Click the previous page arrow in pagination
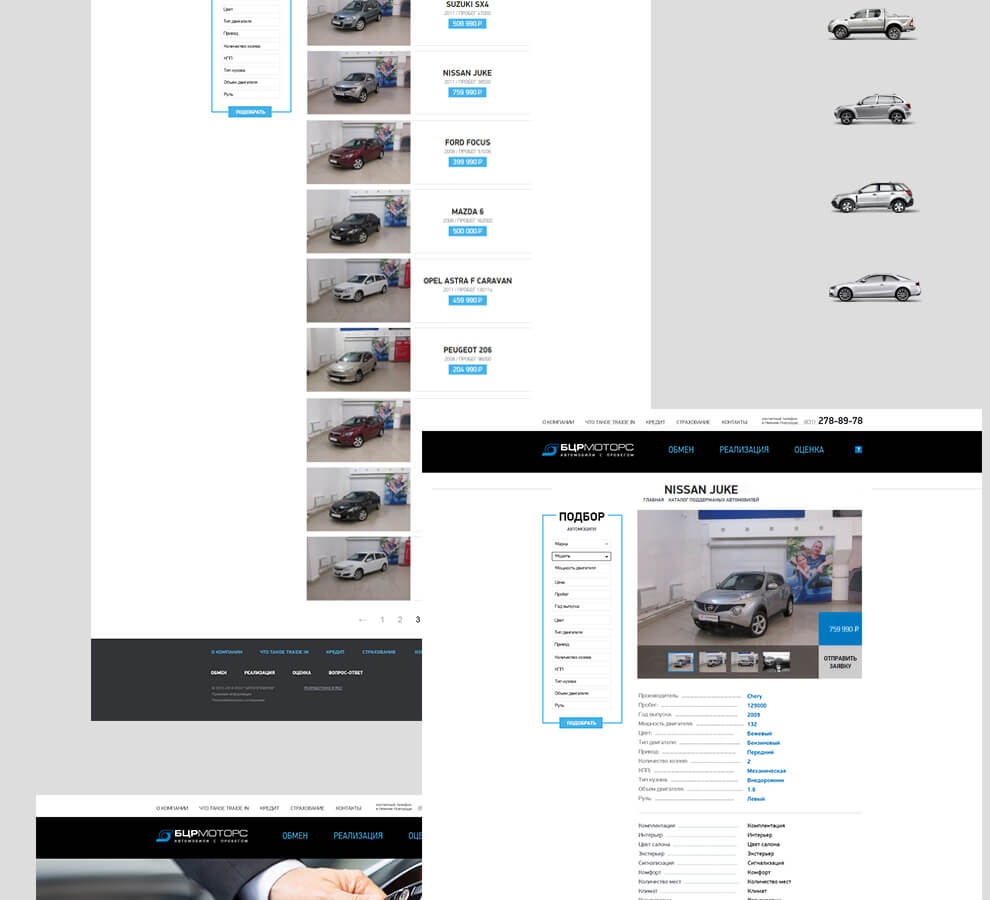This screenshot has width=990, height=900. tap(363, 620)
